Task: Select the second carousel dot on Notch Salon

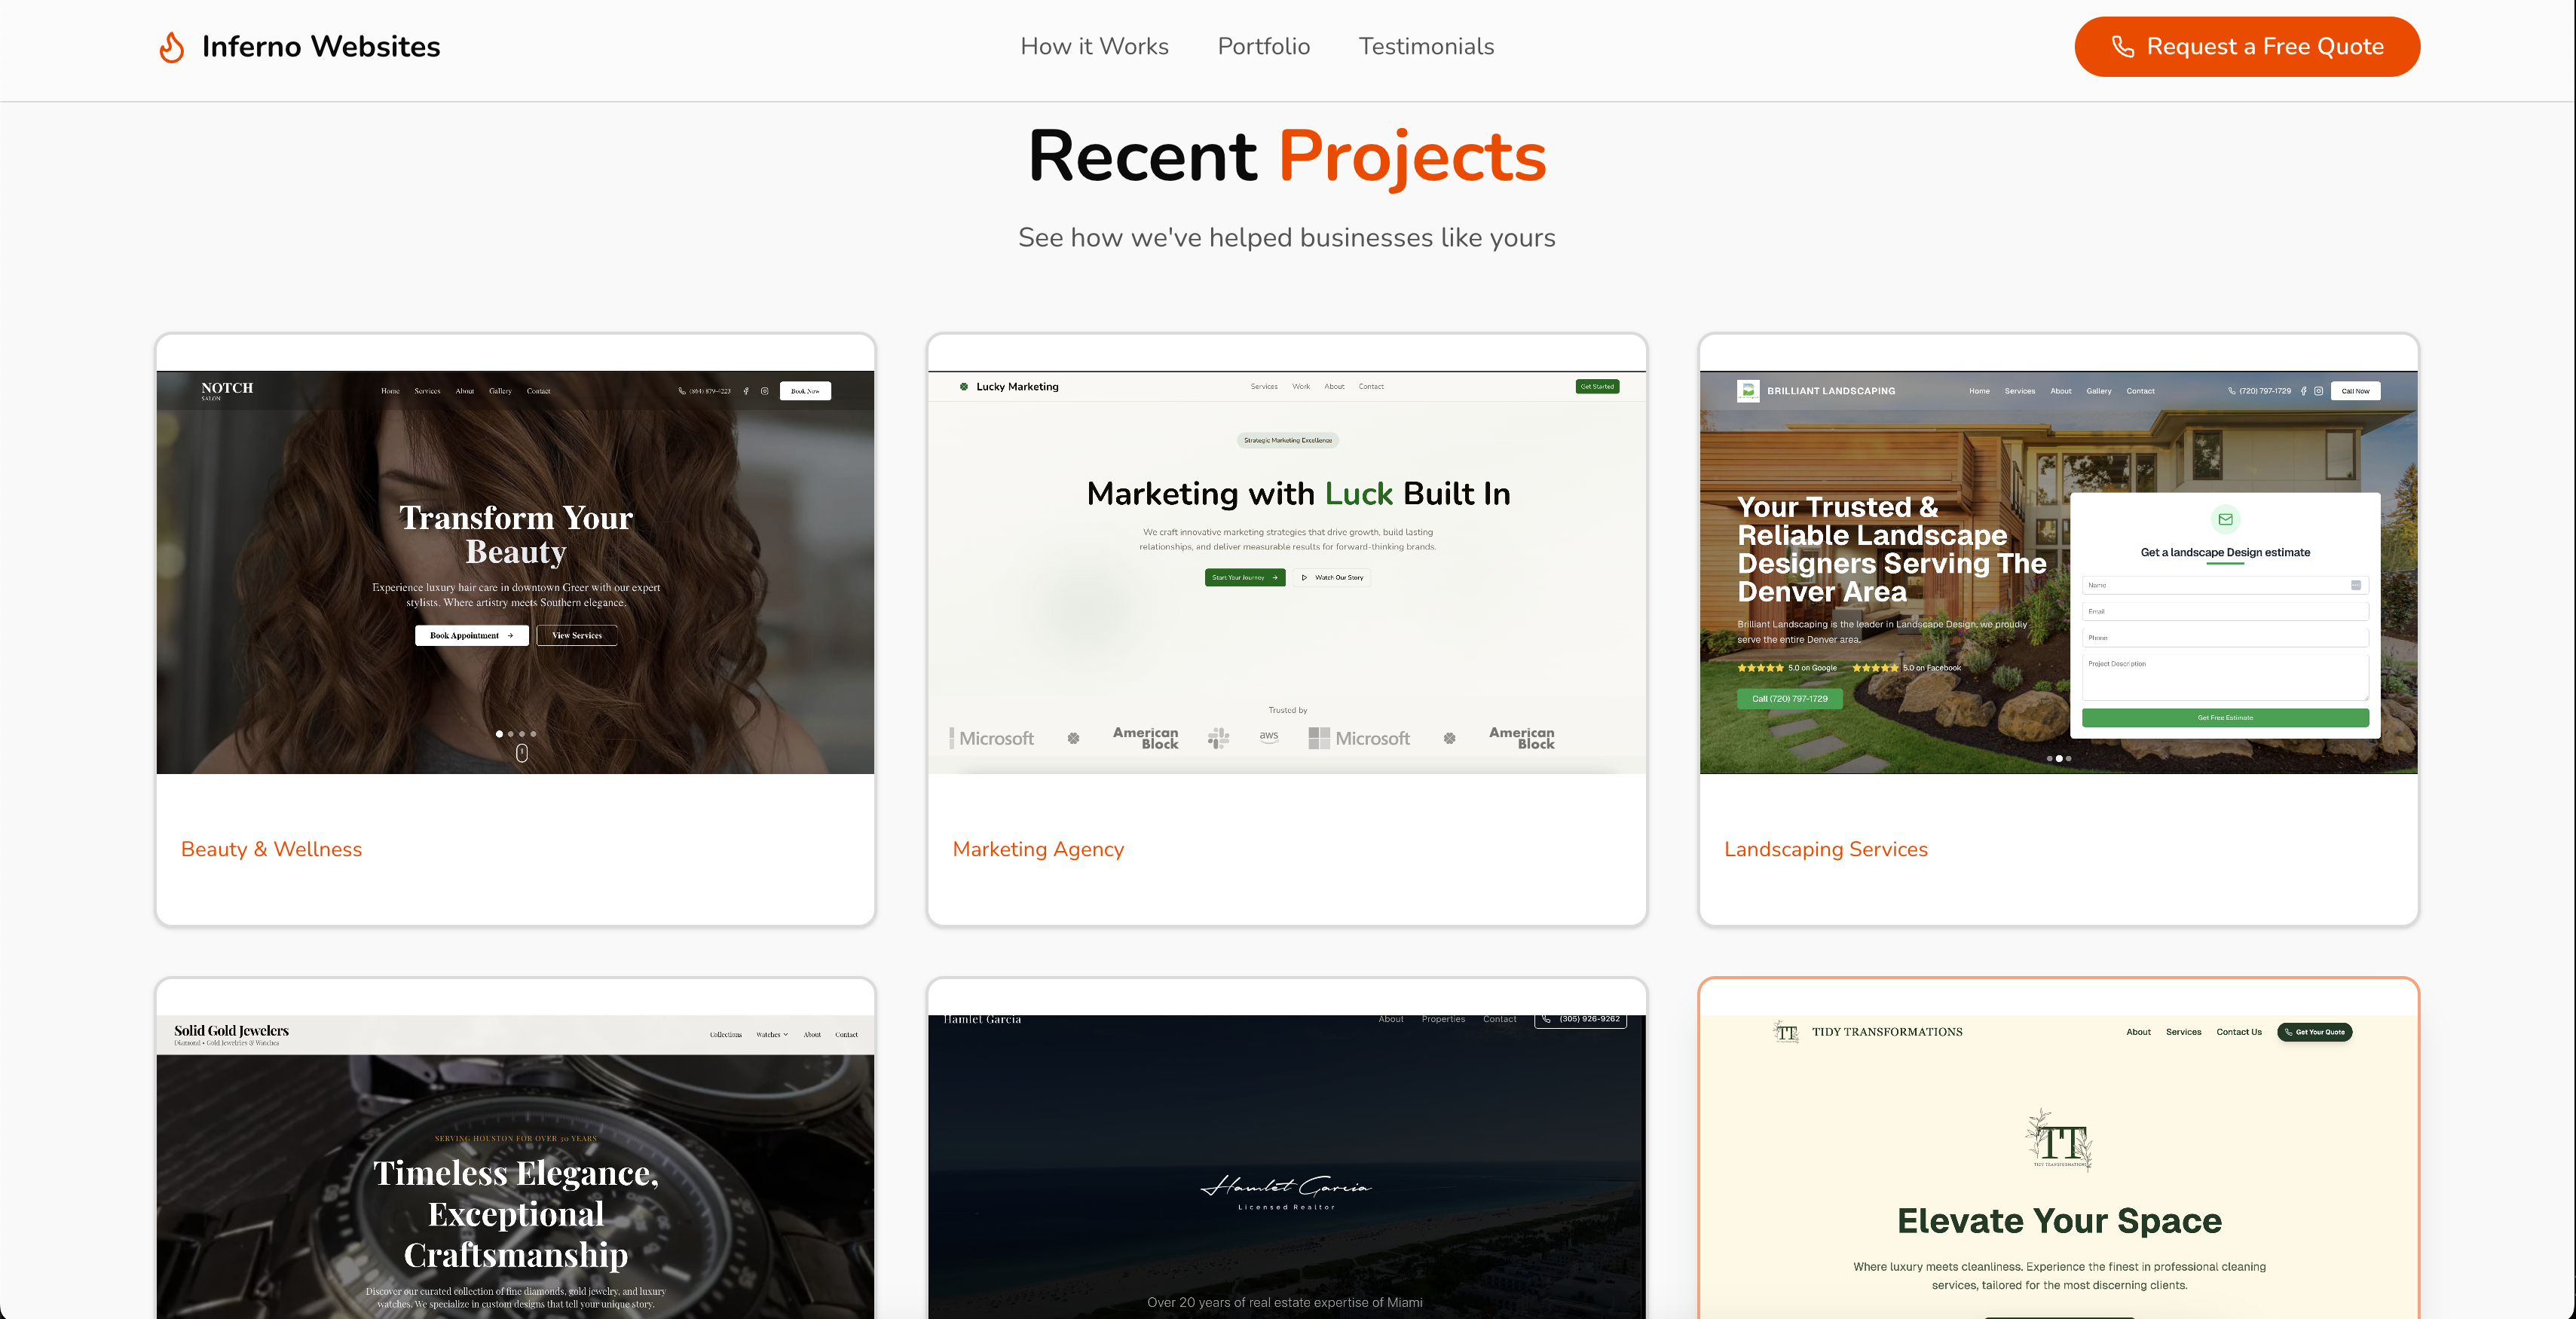Action: tap(510, 733)
